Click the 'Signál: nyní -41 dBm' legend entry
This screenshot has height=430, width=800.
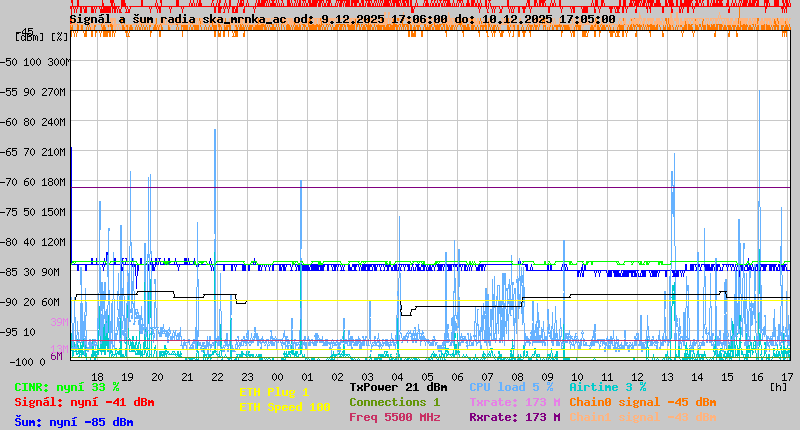[x=84, y=402]
